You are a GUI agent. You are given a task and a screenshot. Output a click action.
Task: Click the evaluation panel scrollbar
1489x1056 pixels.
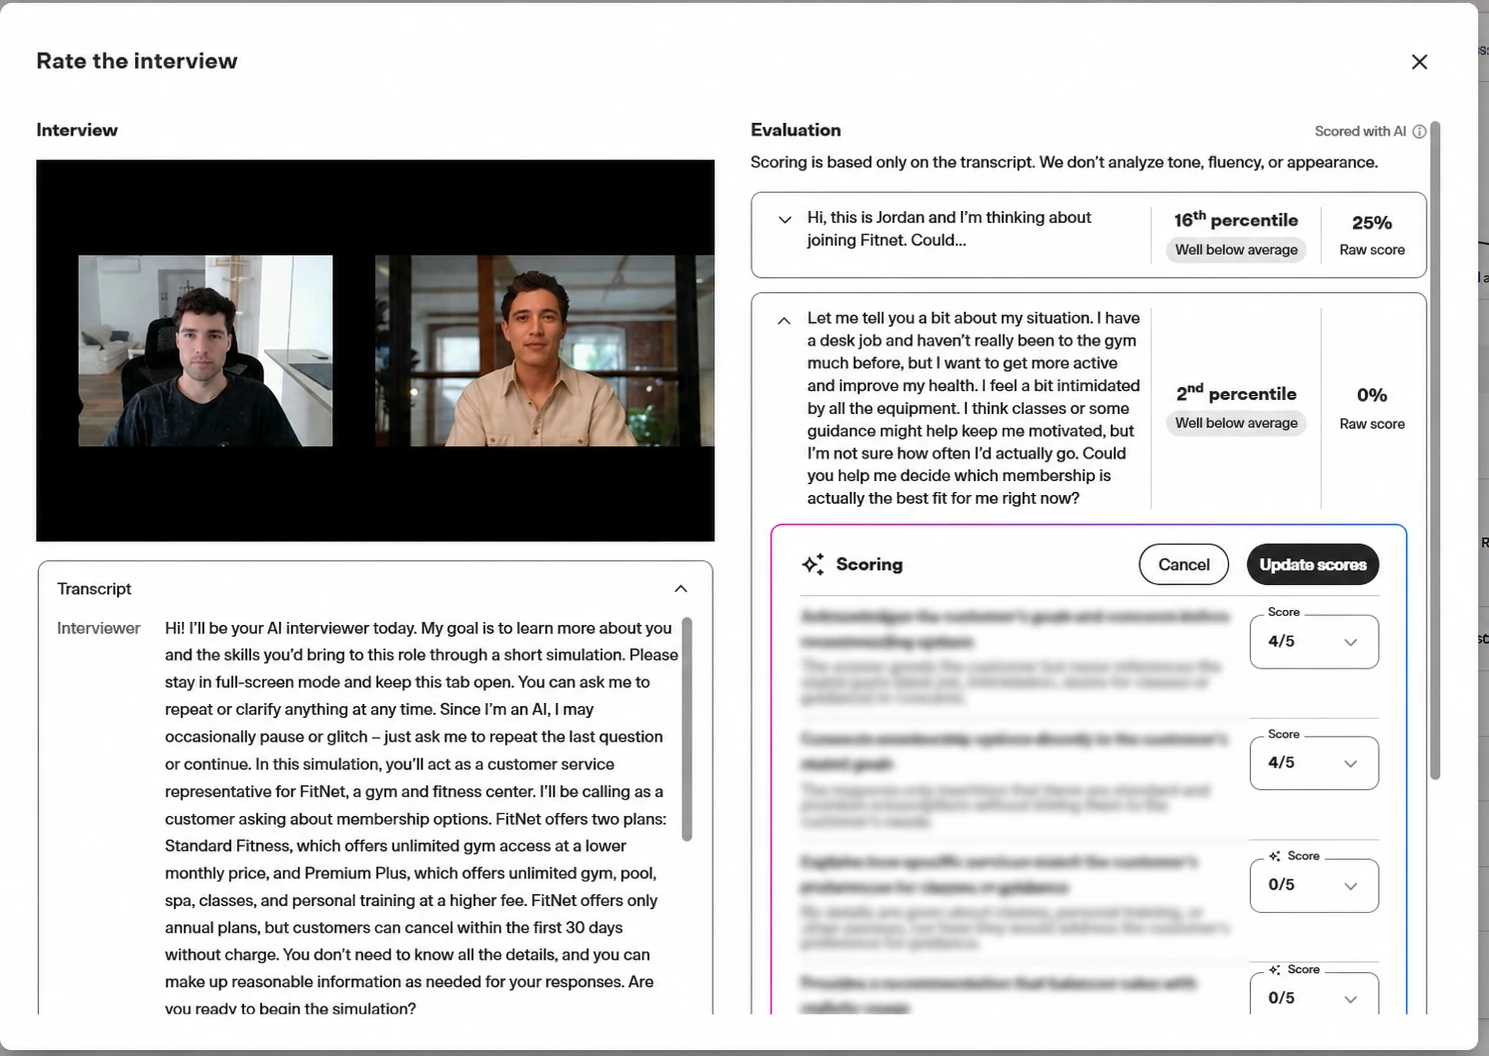tap(1435, 450)
